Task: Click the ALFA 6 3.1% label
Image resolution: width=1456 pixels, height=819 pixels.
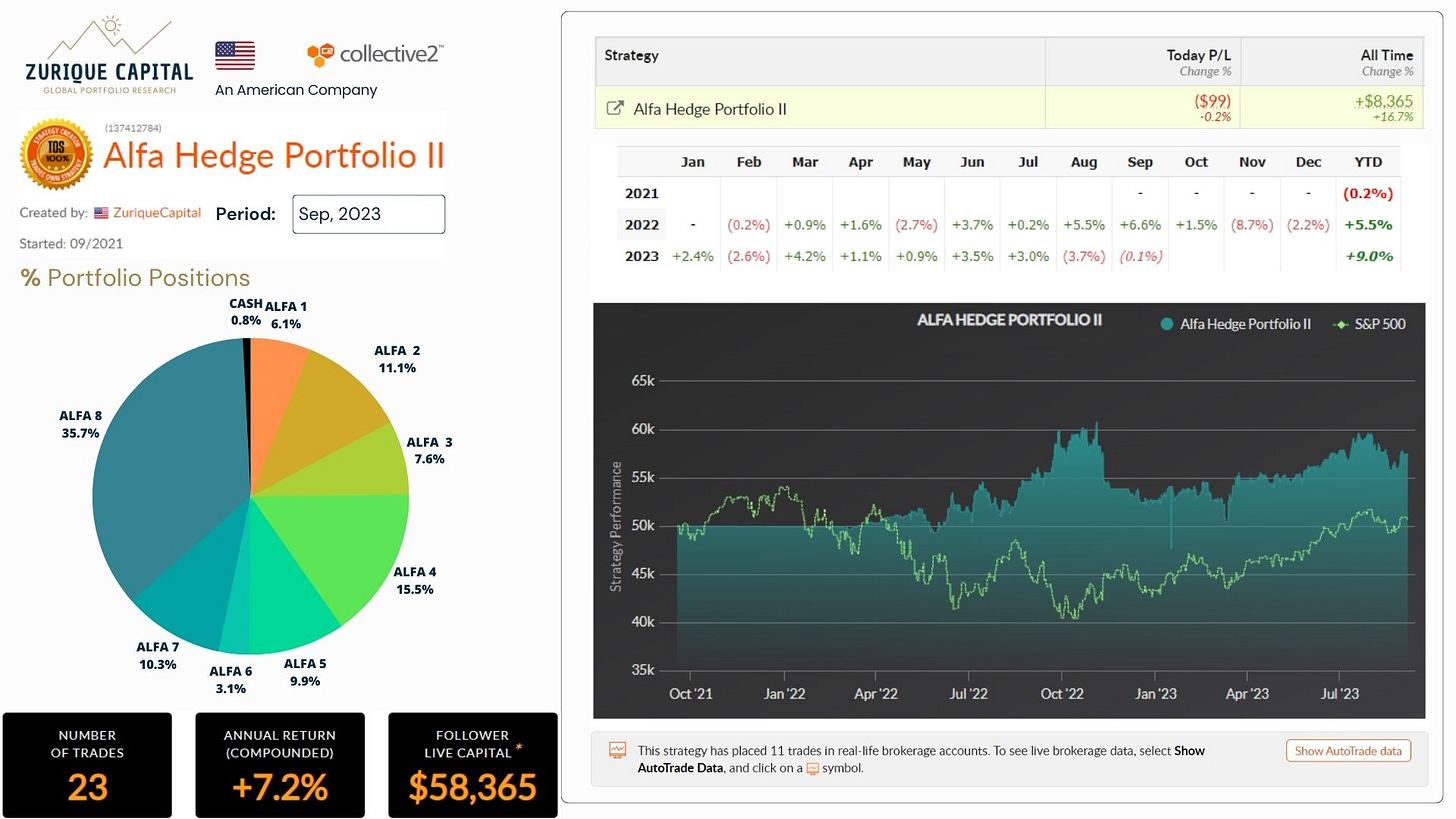Action: [x=230, y=680]
